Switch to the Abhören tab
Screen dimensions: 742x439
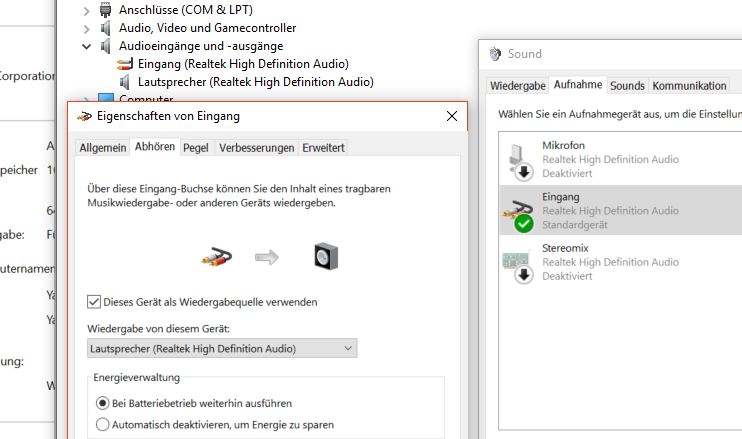(x=155, y=147)
